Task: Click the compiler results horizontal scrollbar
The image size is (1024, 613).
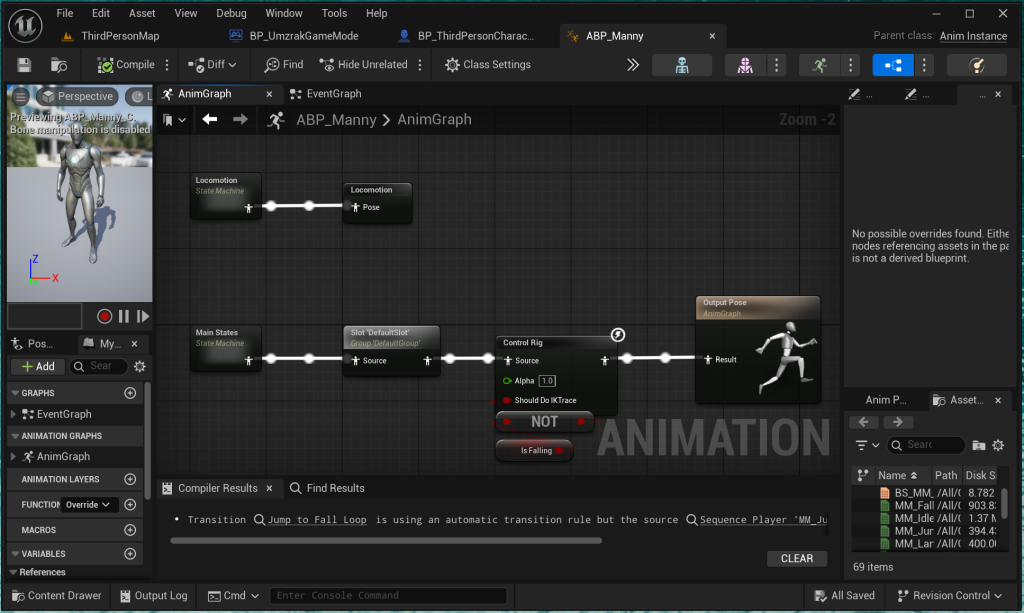Action: (386, 541)
